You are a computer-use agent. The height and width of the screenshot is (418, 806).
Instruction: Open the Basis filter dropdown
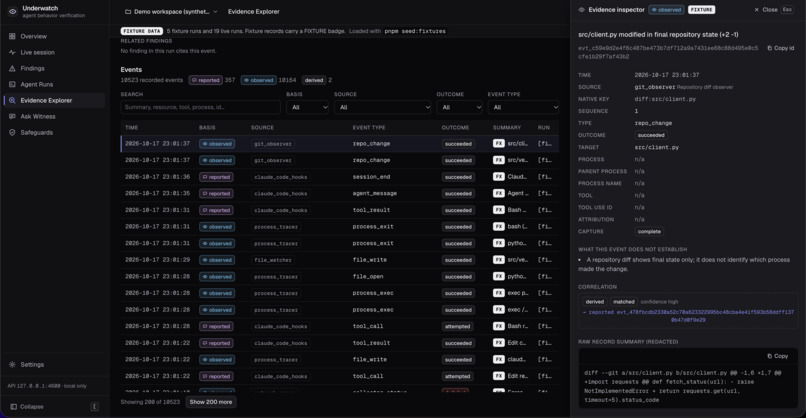307,107
